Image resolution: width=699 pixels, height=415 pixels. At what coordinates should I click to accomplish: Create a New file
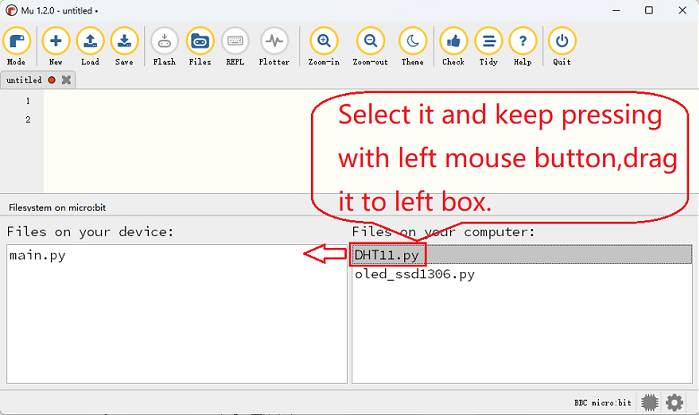point(56,46)
